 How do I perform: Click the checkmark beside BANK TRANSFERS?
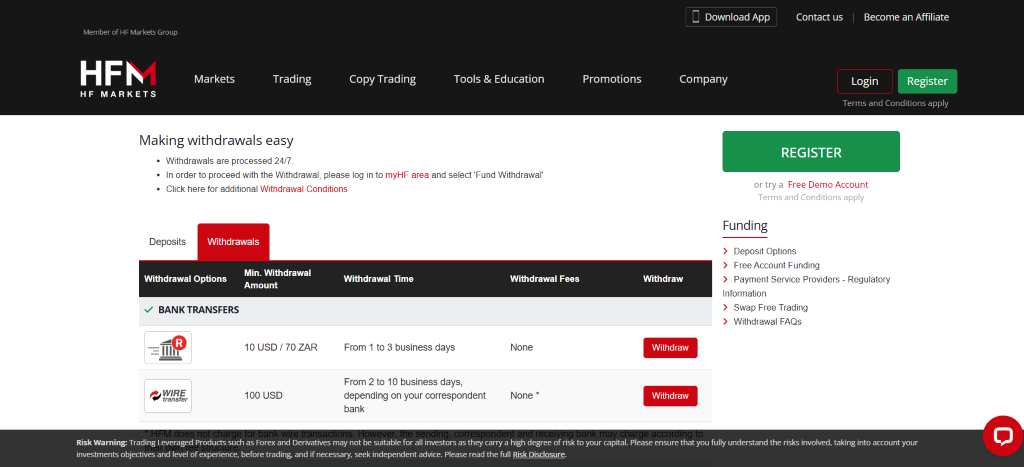click(x=149, y=310)
